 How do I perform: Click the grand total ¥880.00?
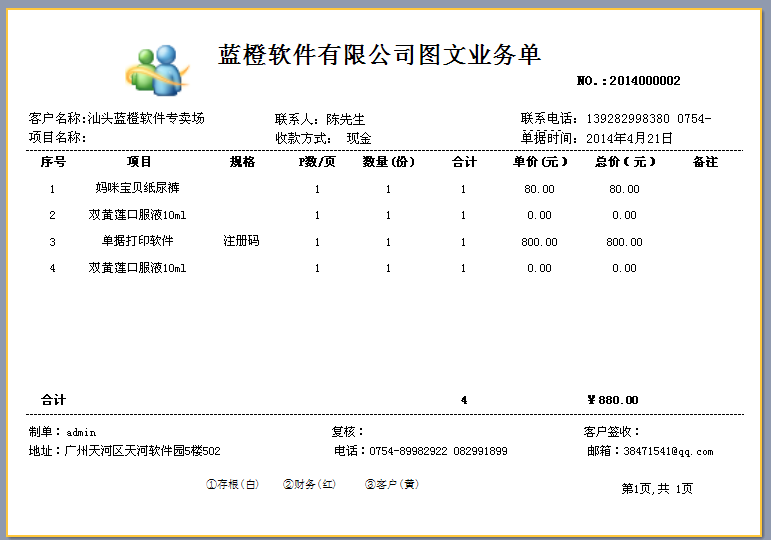pos(613,400)
